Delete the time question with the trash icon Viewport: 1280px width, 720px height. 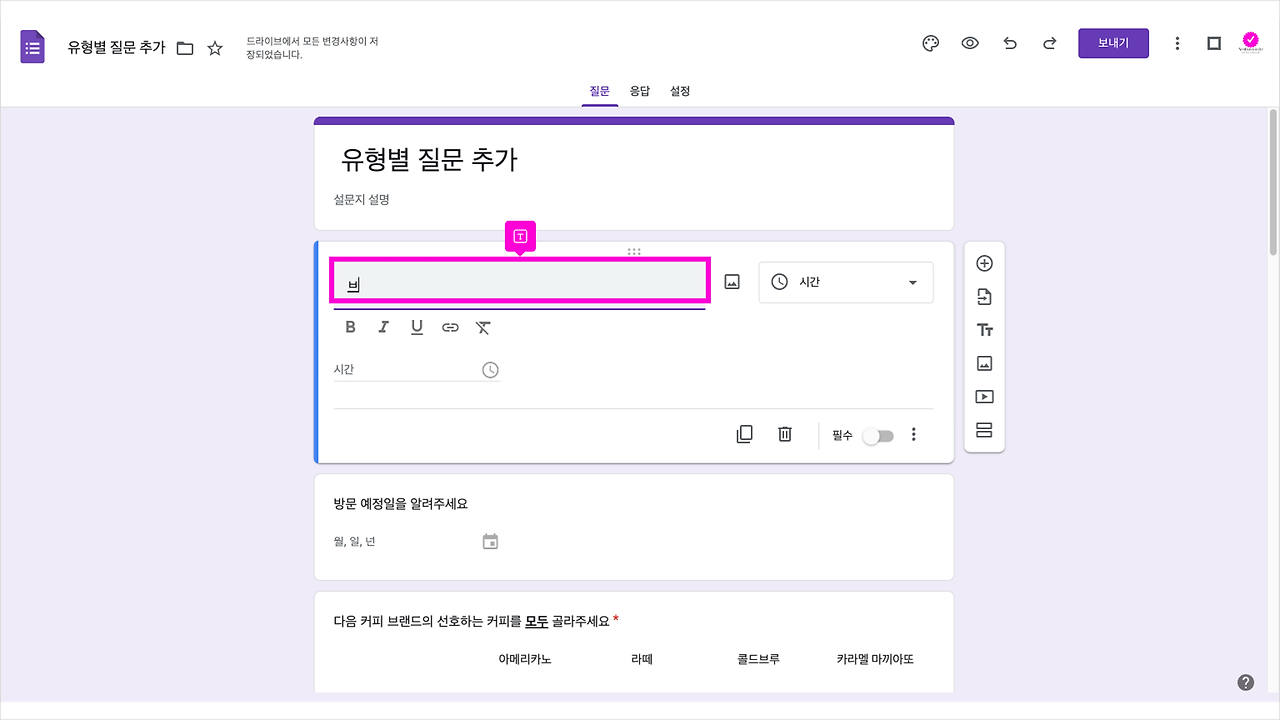(x=784, y=434)
